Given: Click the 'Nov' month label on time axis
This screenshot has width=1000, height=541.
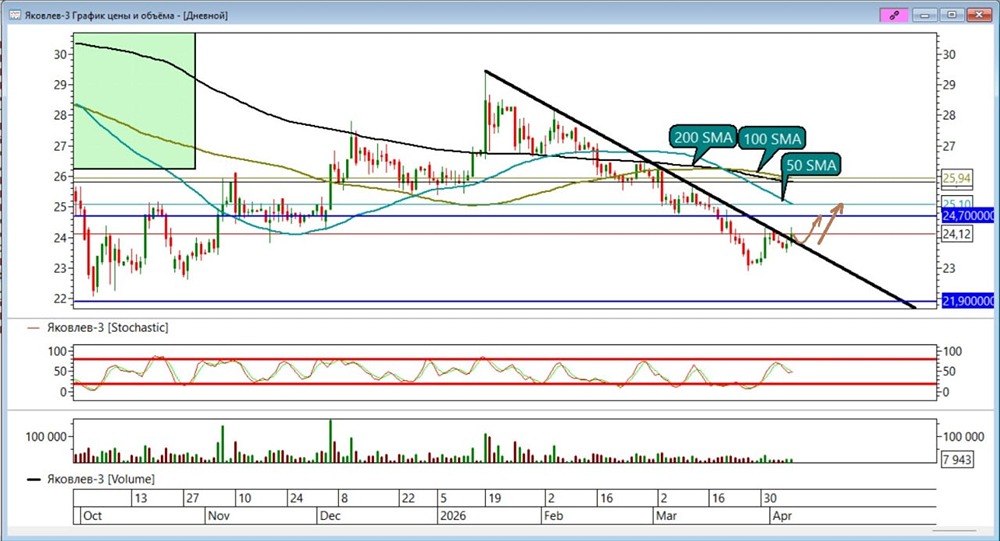Looking at the screenshot, I should [x=218, y=515].
